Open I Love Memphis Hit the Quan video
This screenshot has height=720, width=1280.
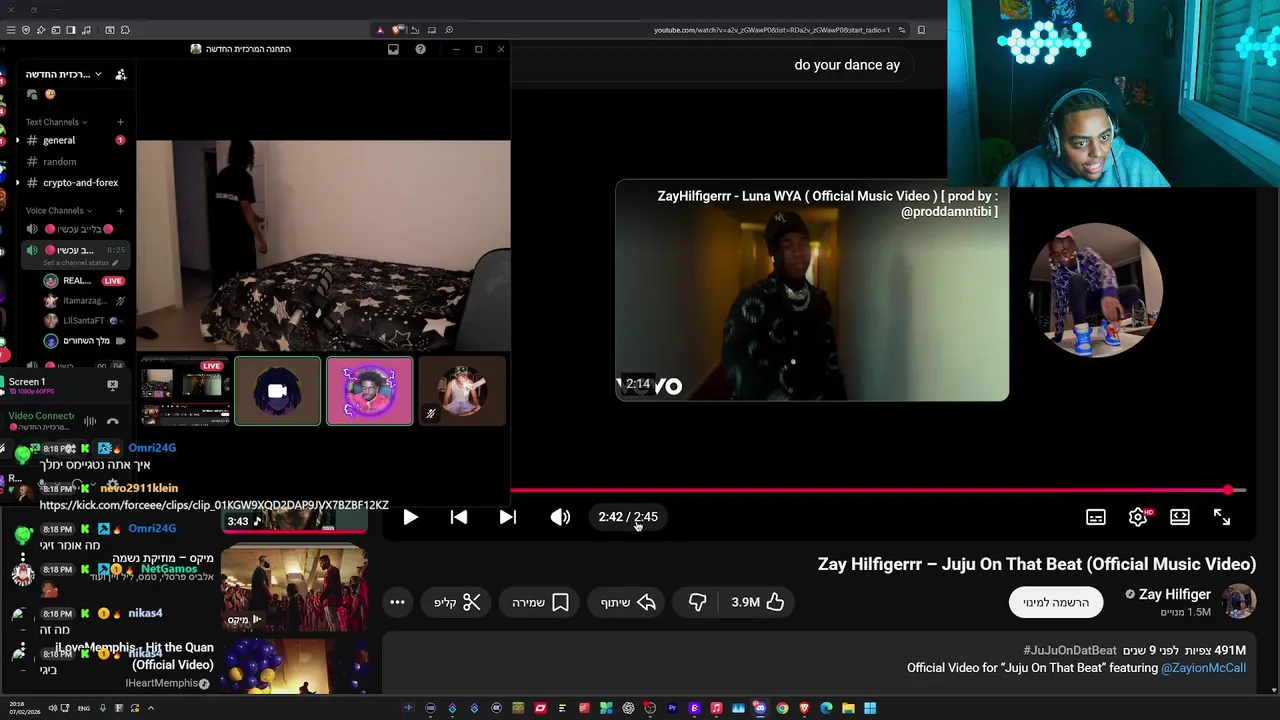(x=134, y=656)
